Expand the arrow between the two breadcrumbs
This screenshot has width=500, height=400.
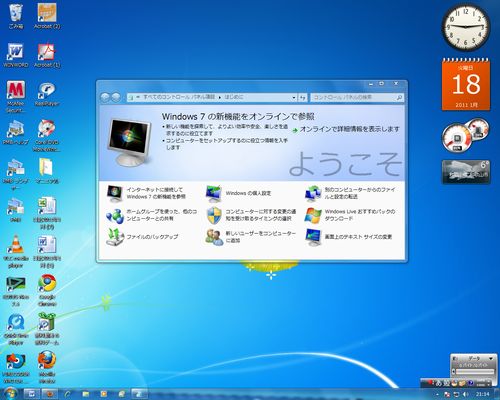pos(219,98)
